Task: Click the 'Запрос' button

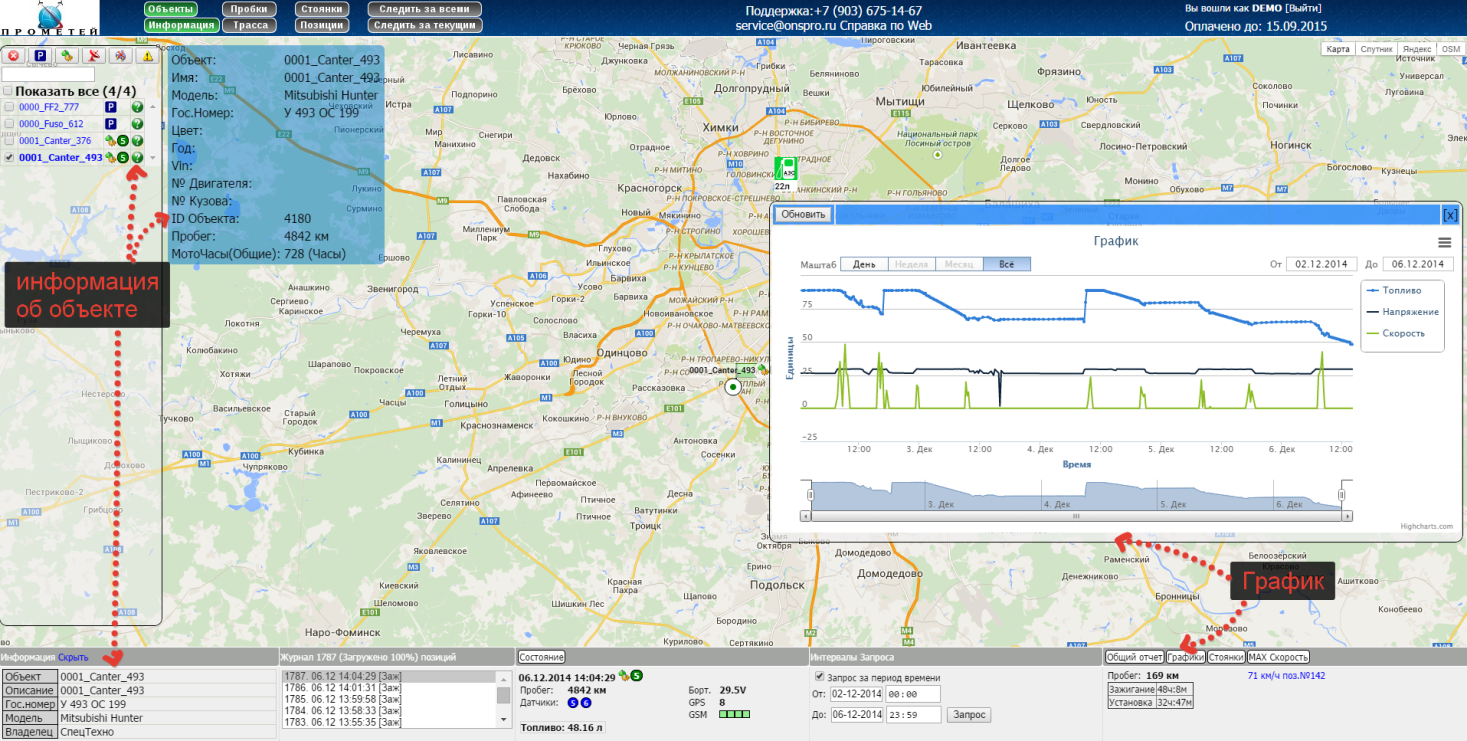Action: point(970,715)
